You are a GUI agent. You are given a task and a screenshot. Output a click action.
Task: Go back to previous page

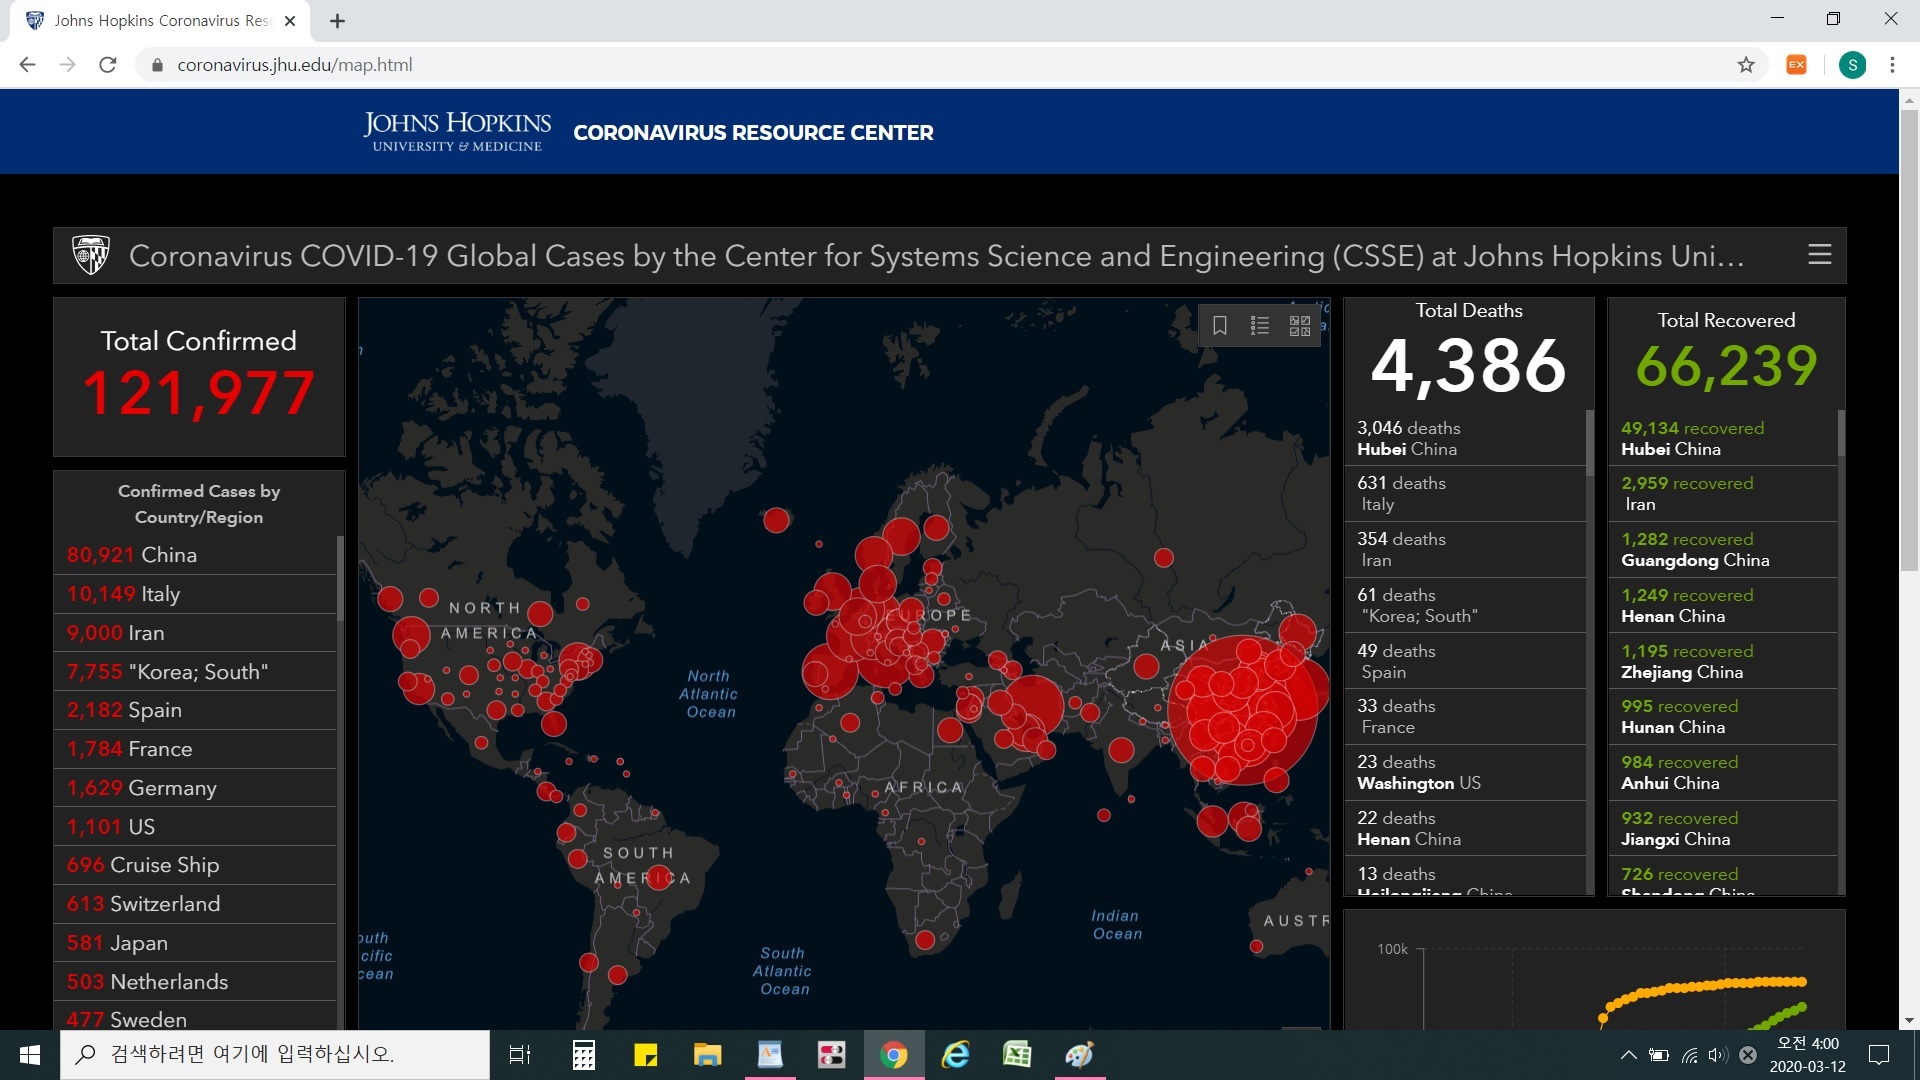[28, 65]
